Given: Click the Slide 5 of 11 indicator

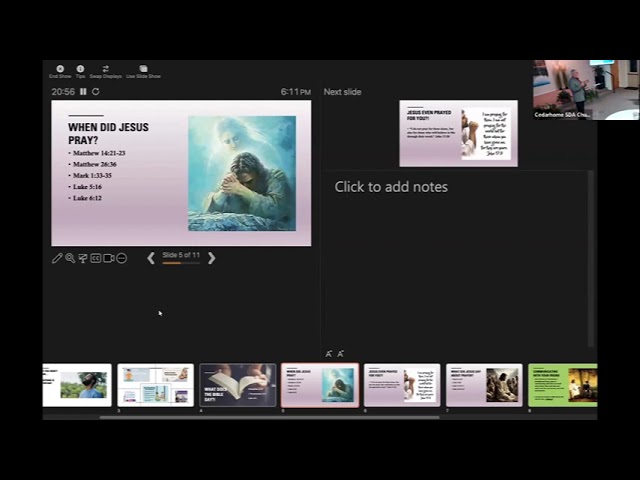Looking at the screenshot, I should coord(181,255).
